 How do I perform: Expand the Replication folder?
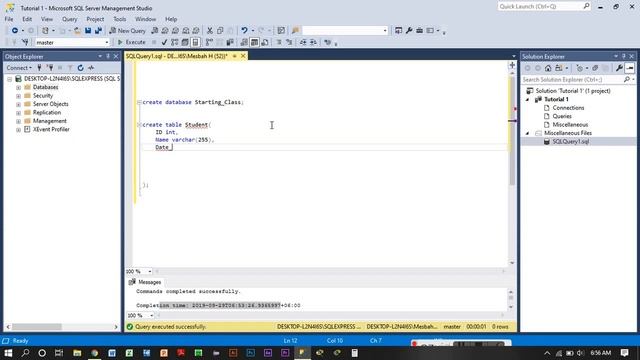[18, 113]
